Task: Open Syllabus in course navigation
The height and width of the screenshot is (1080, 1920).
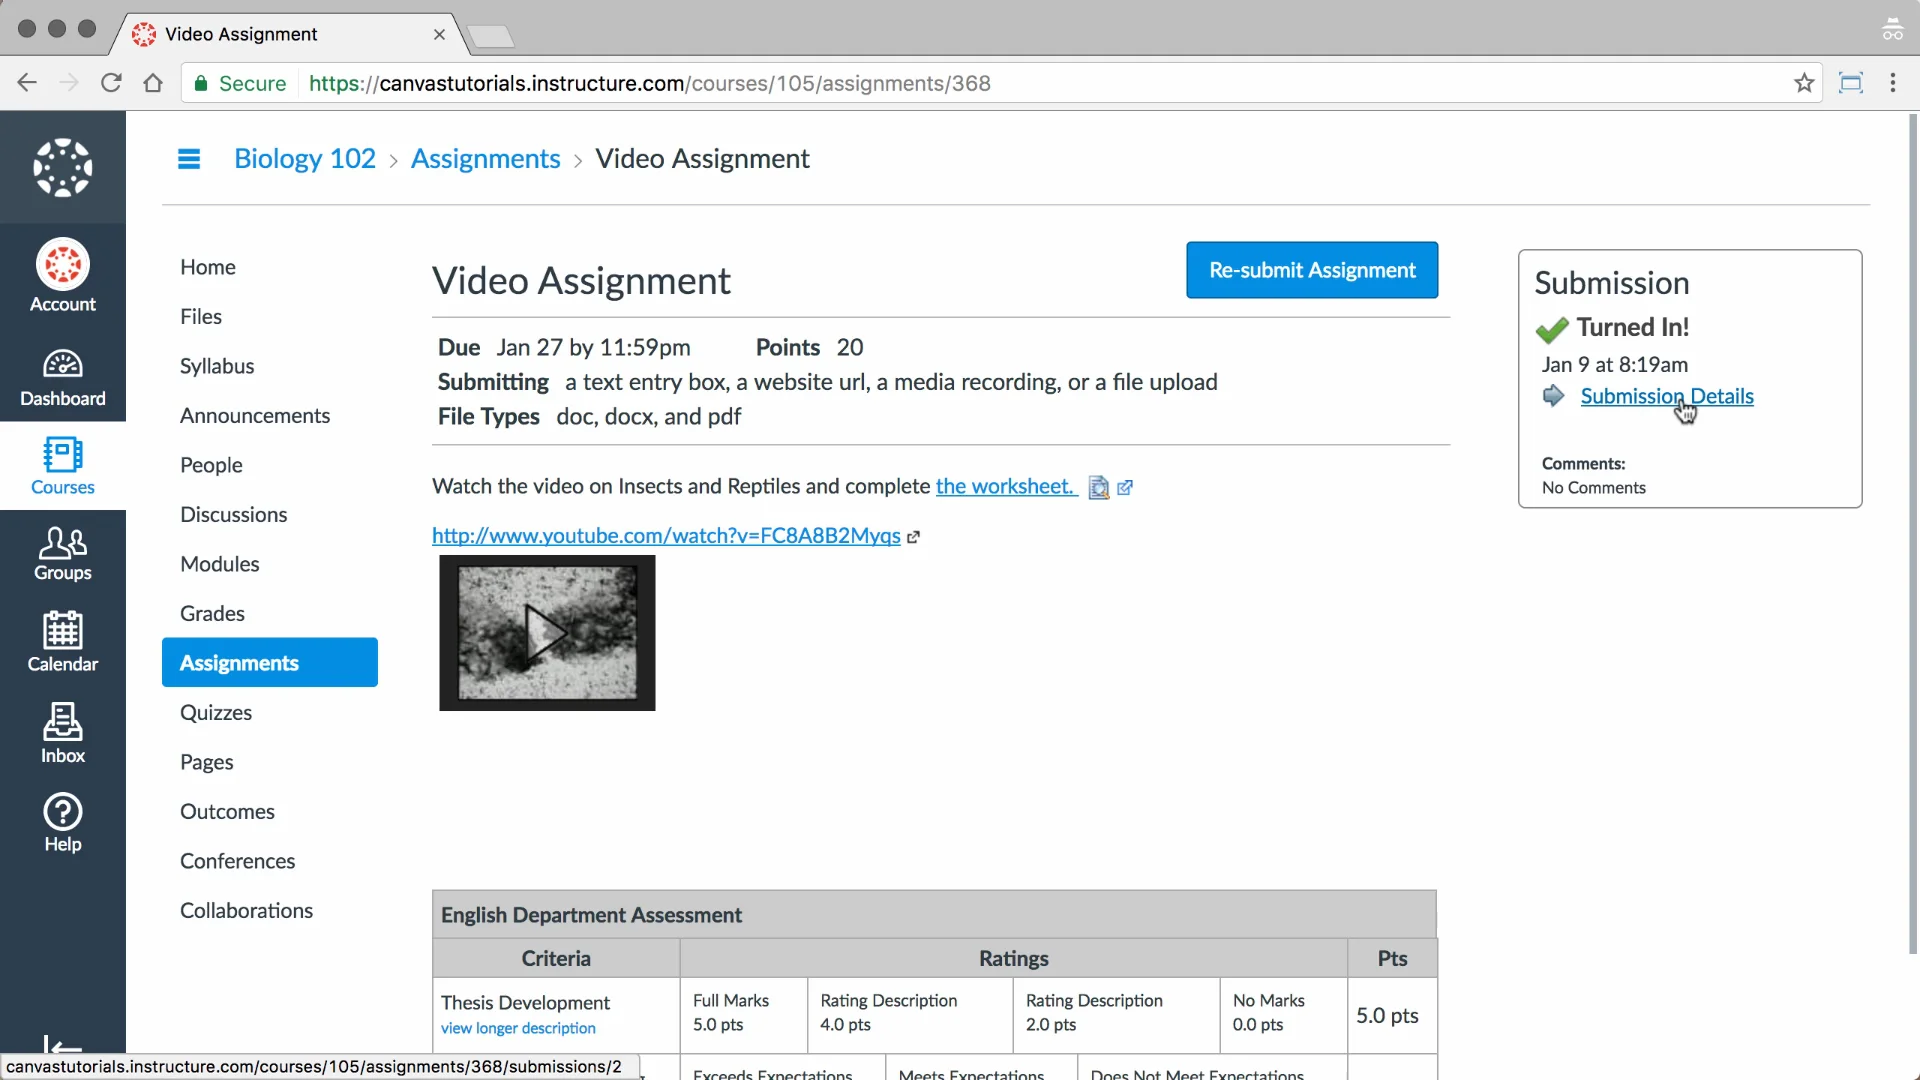Action: tap(217, 366)
